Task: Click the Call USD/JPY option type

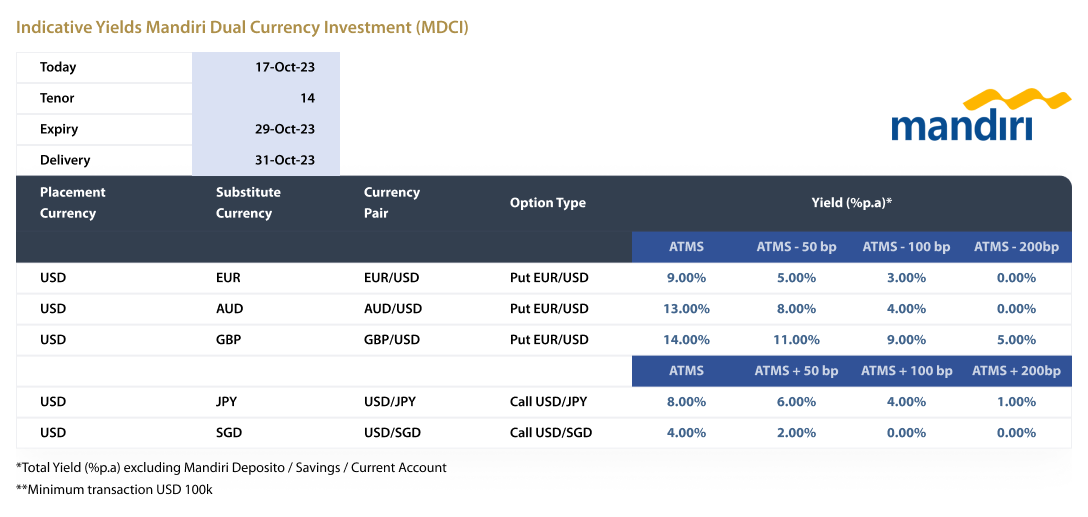Action: (x=549, y=402)
